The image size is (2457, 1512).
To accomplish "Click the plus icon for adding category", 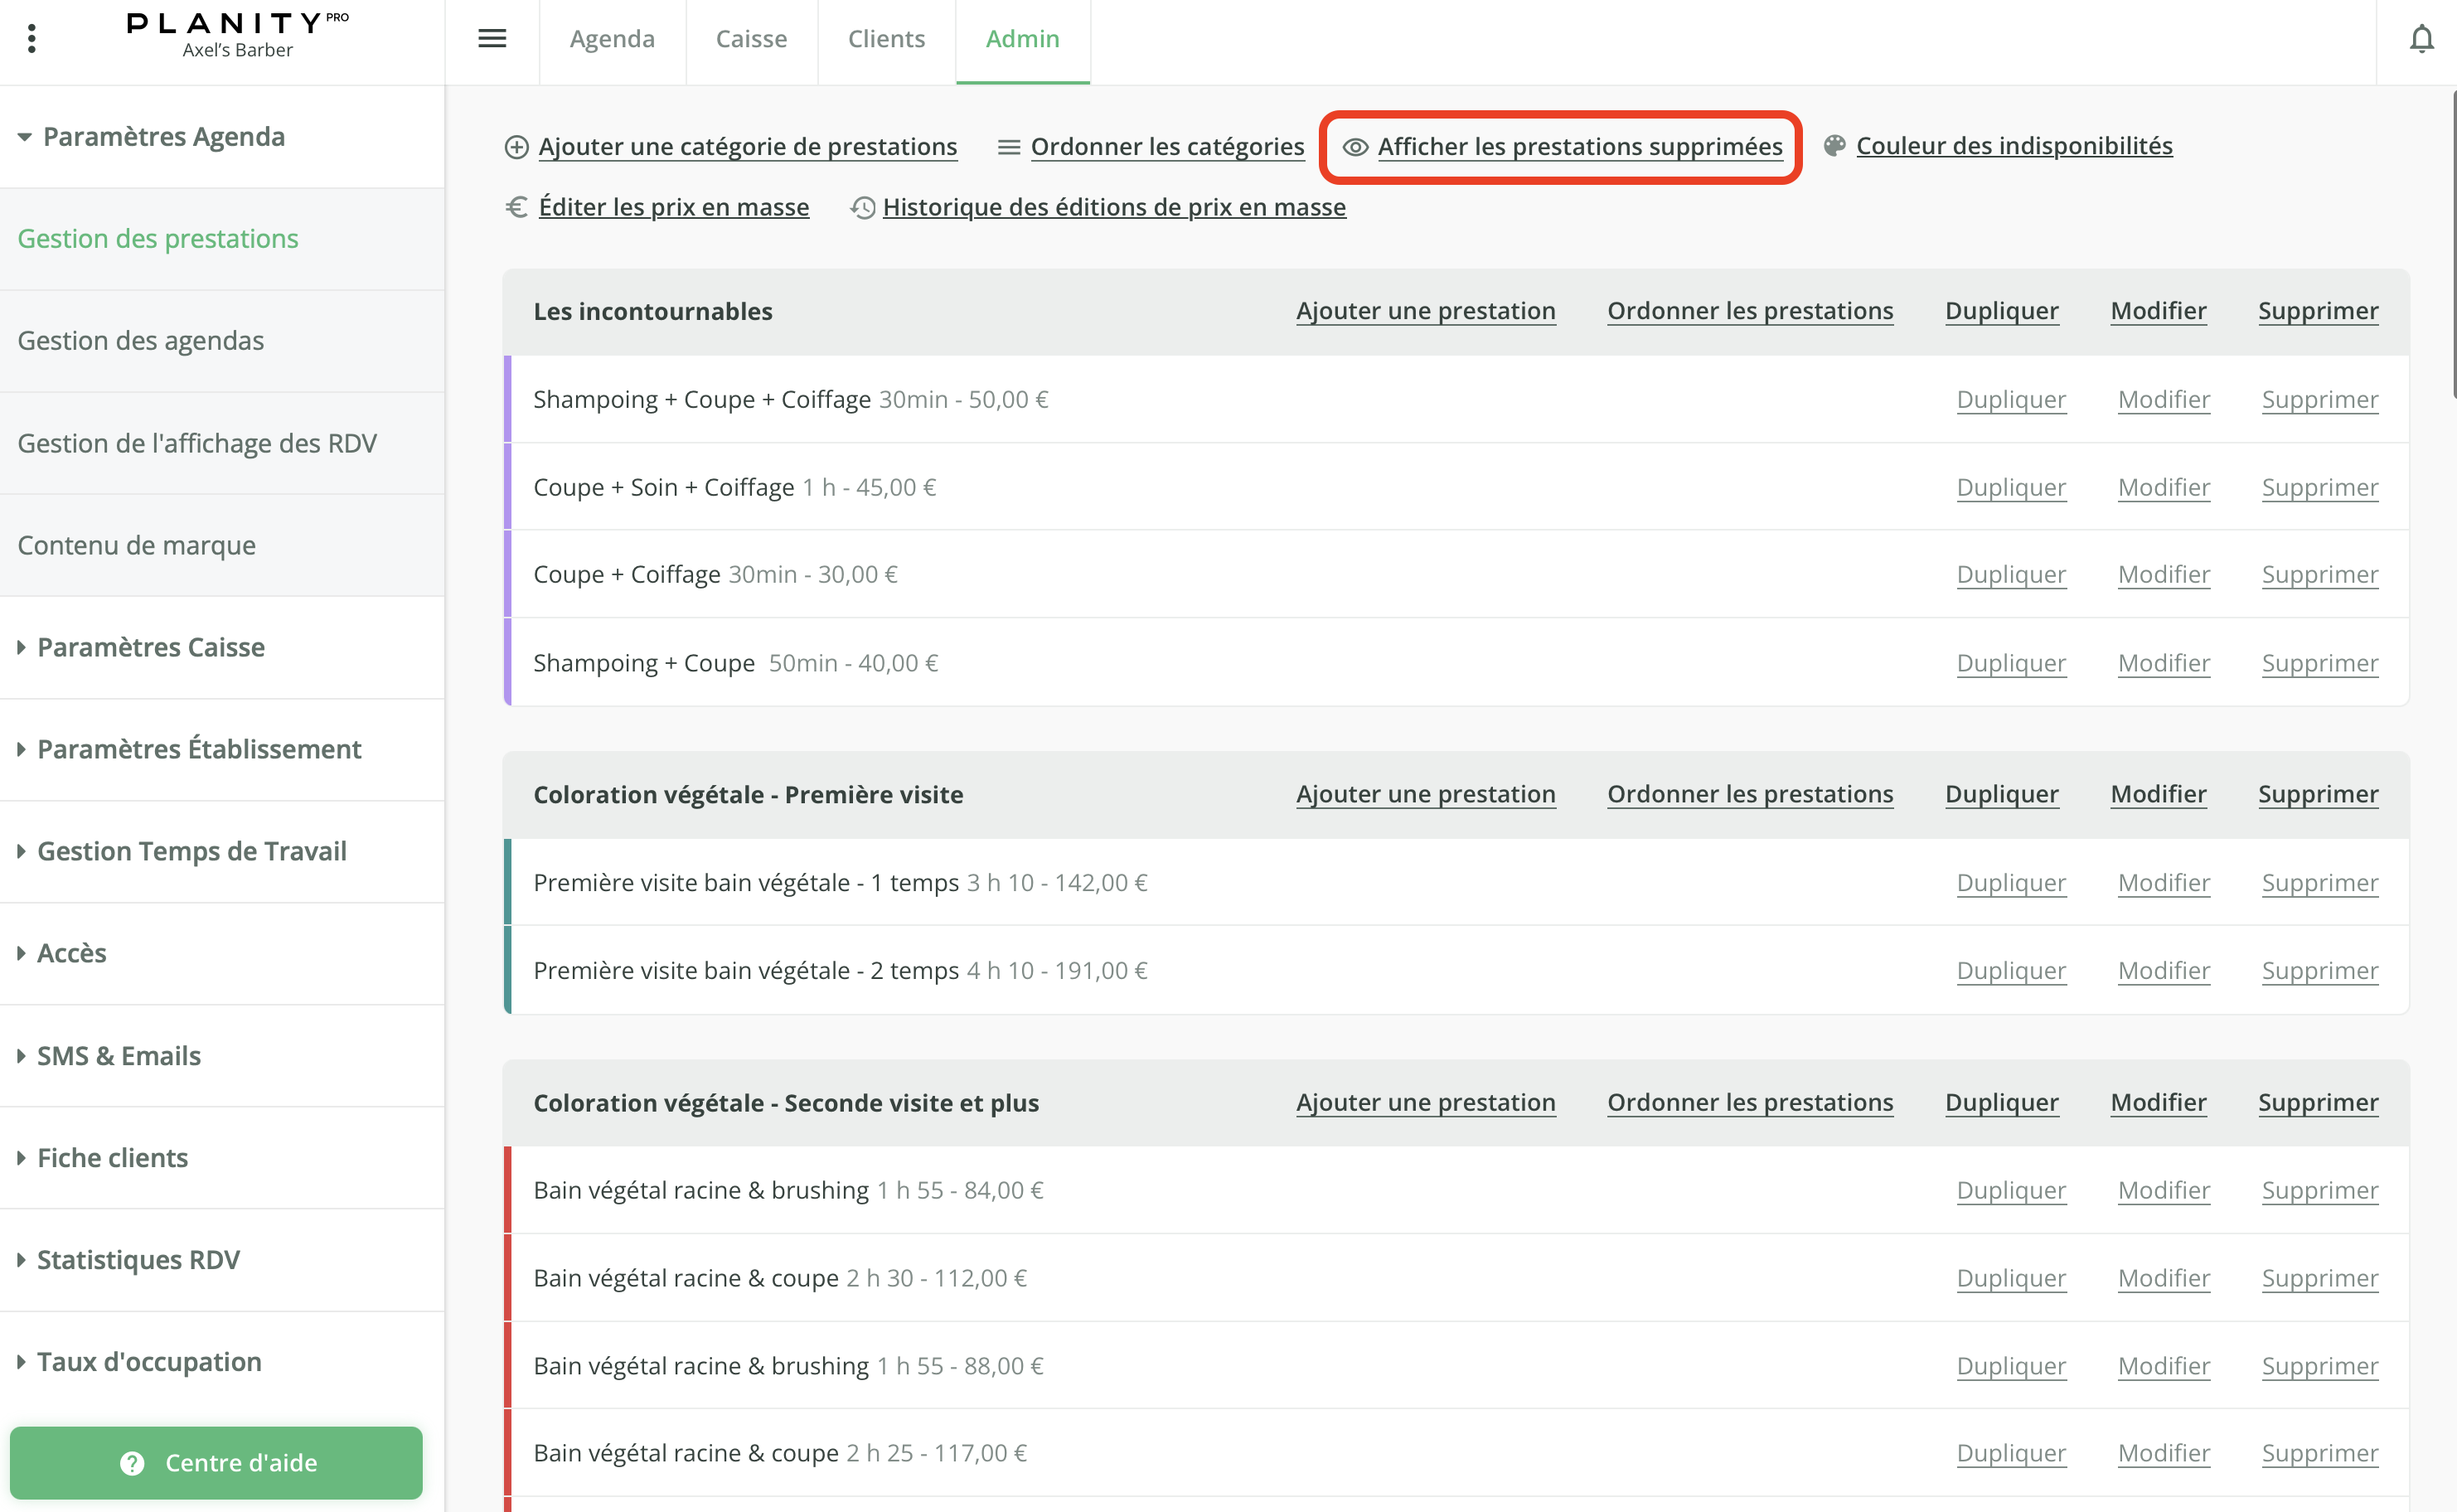I will (516, 147).
